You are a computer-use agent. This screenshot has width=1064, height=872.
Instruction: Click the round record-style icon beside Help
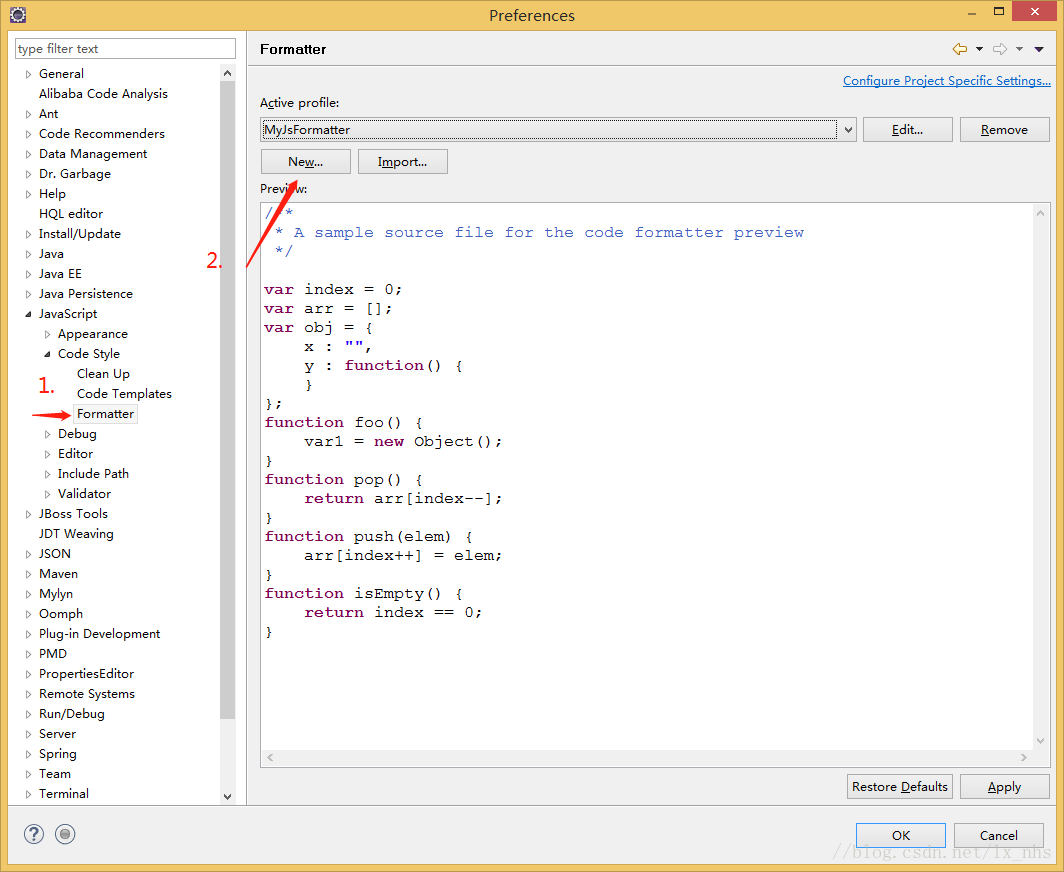[x=64, y=833]
